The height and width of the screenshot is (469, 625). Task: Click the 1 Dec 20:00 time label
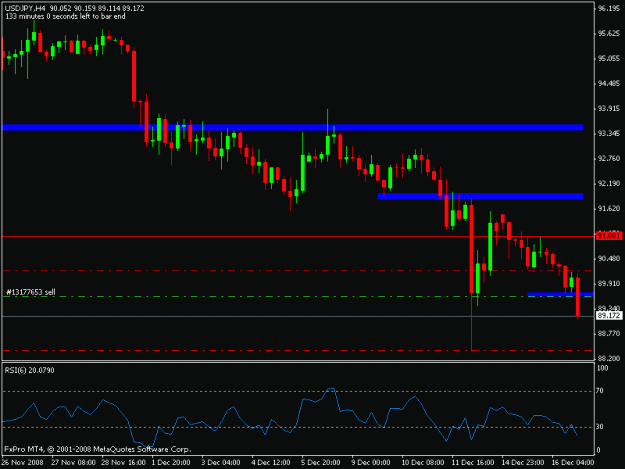[171, 462]
